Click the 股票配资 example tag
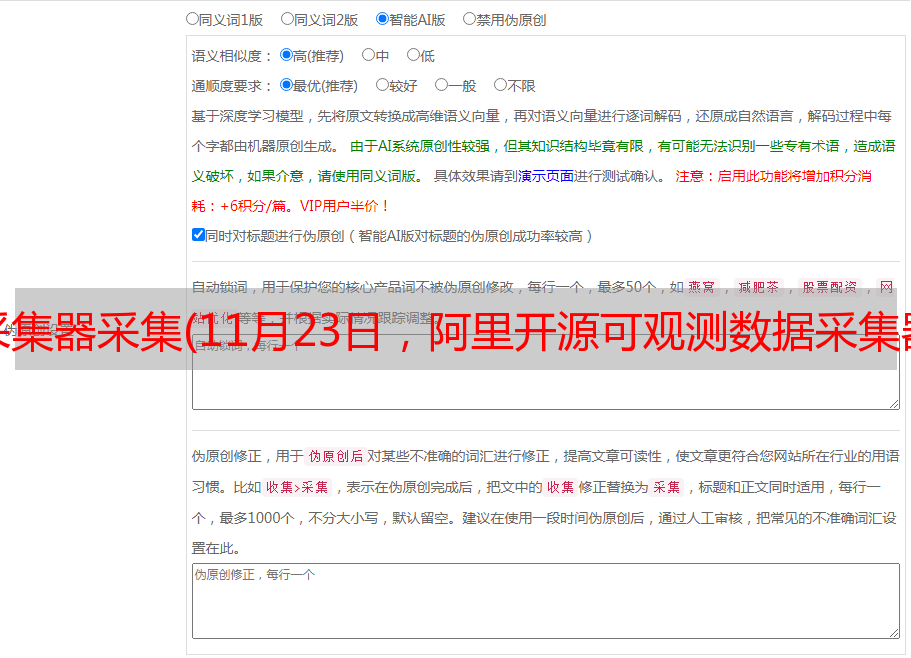The height and width of the screenshot is (658, 911). [x=830, y=287]
